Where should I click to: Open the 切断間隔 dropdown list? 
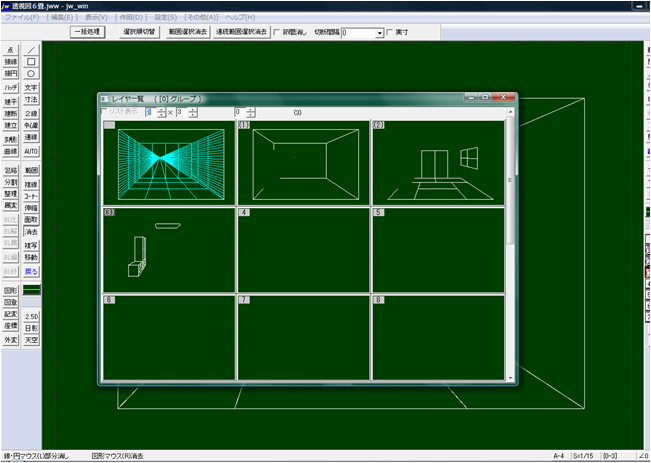pyautogui.click(x=380, y=33)
